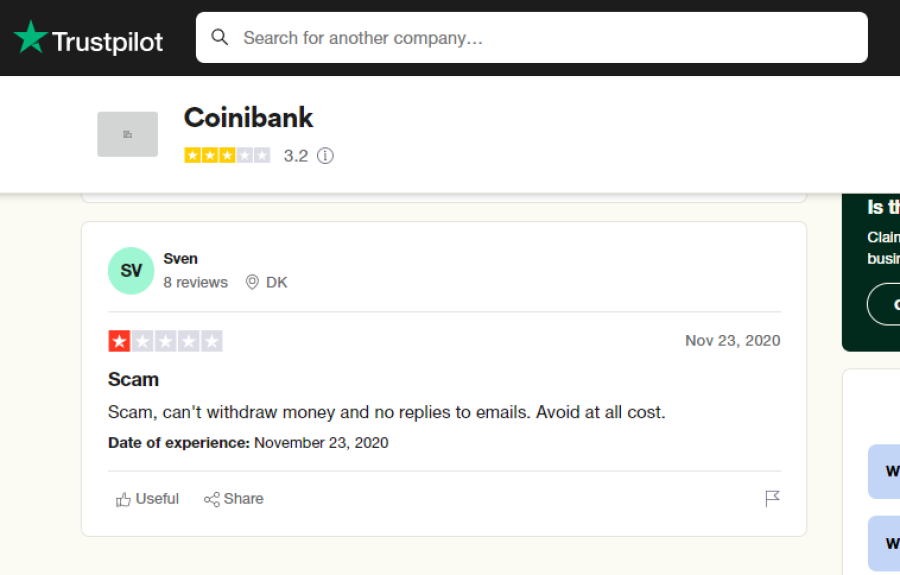Click the SV avatar circle
The height and width of the screenshot is (575, 900).
131,271
